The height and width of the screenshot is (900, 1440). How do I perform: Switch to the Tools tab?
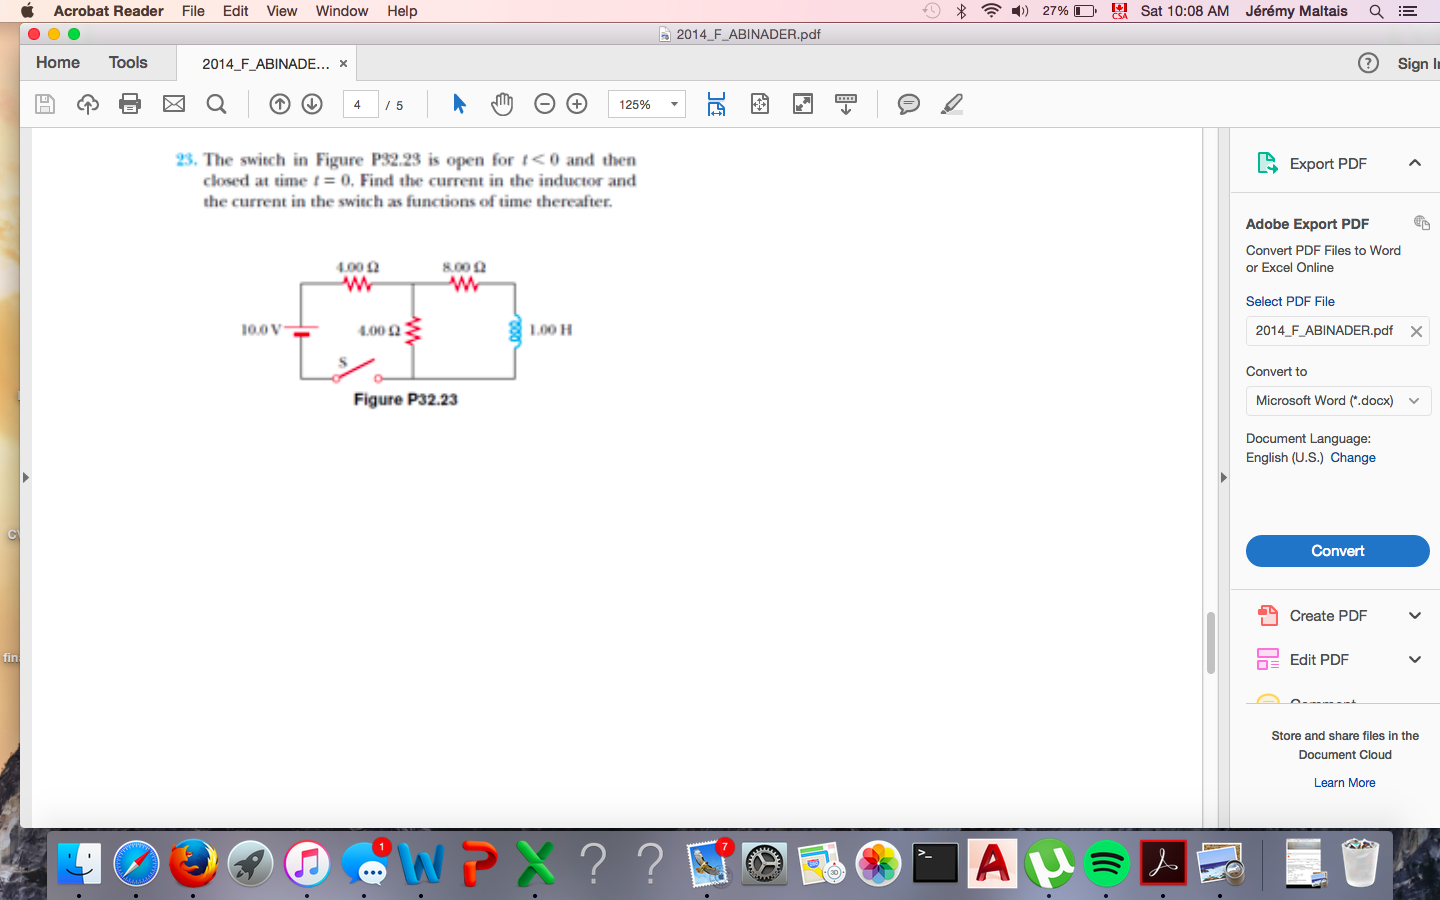point(128,62)
